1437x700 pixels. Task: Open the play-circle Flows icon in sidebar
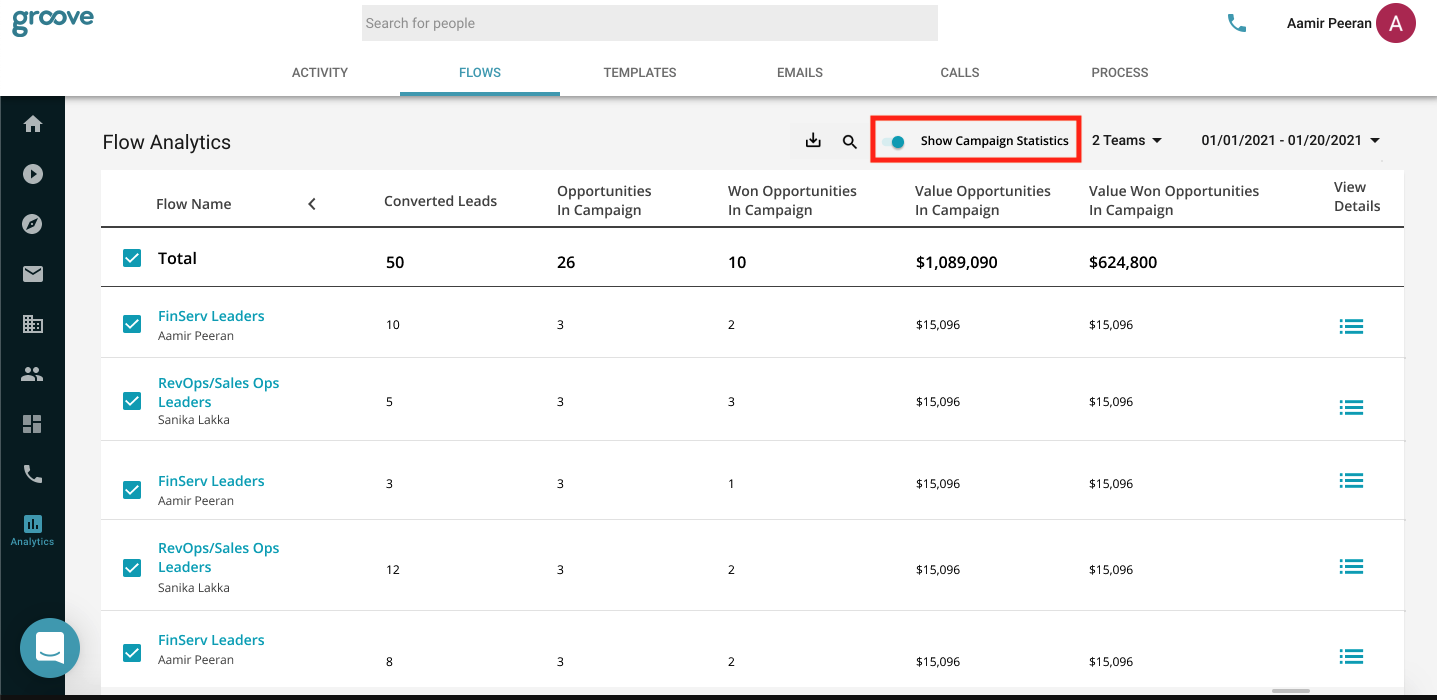pyautogui.click(x=33, y=174)
